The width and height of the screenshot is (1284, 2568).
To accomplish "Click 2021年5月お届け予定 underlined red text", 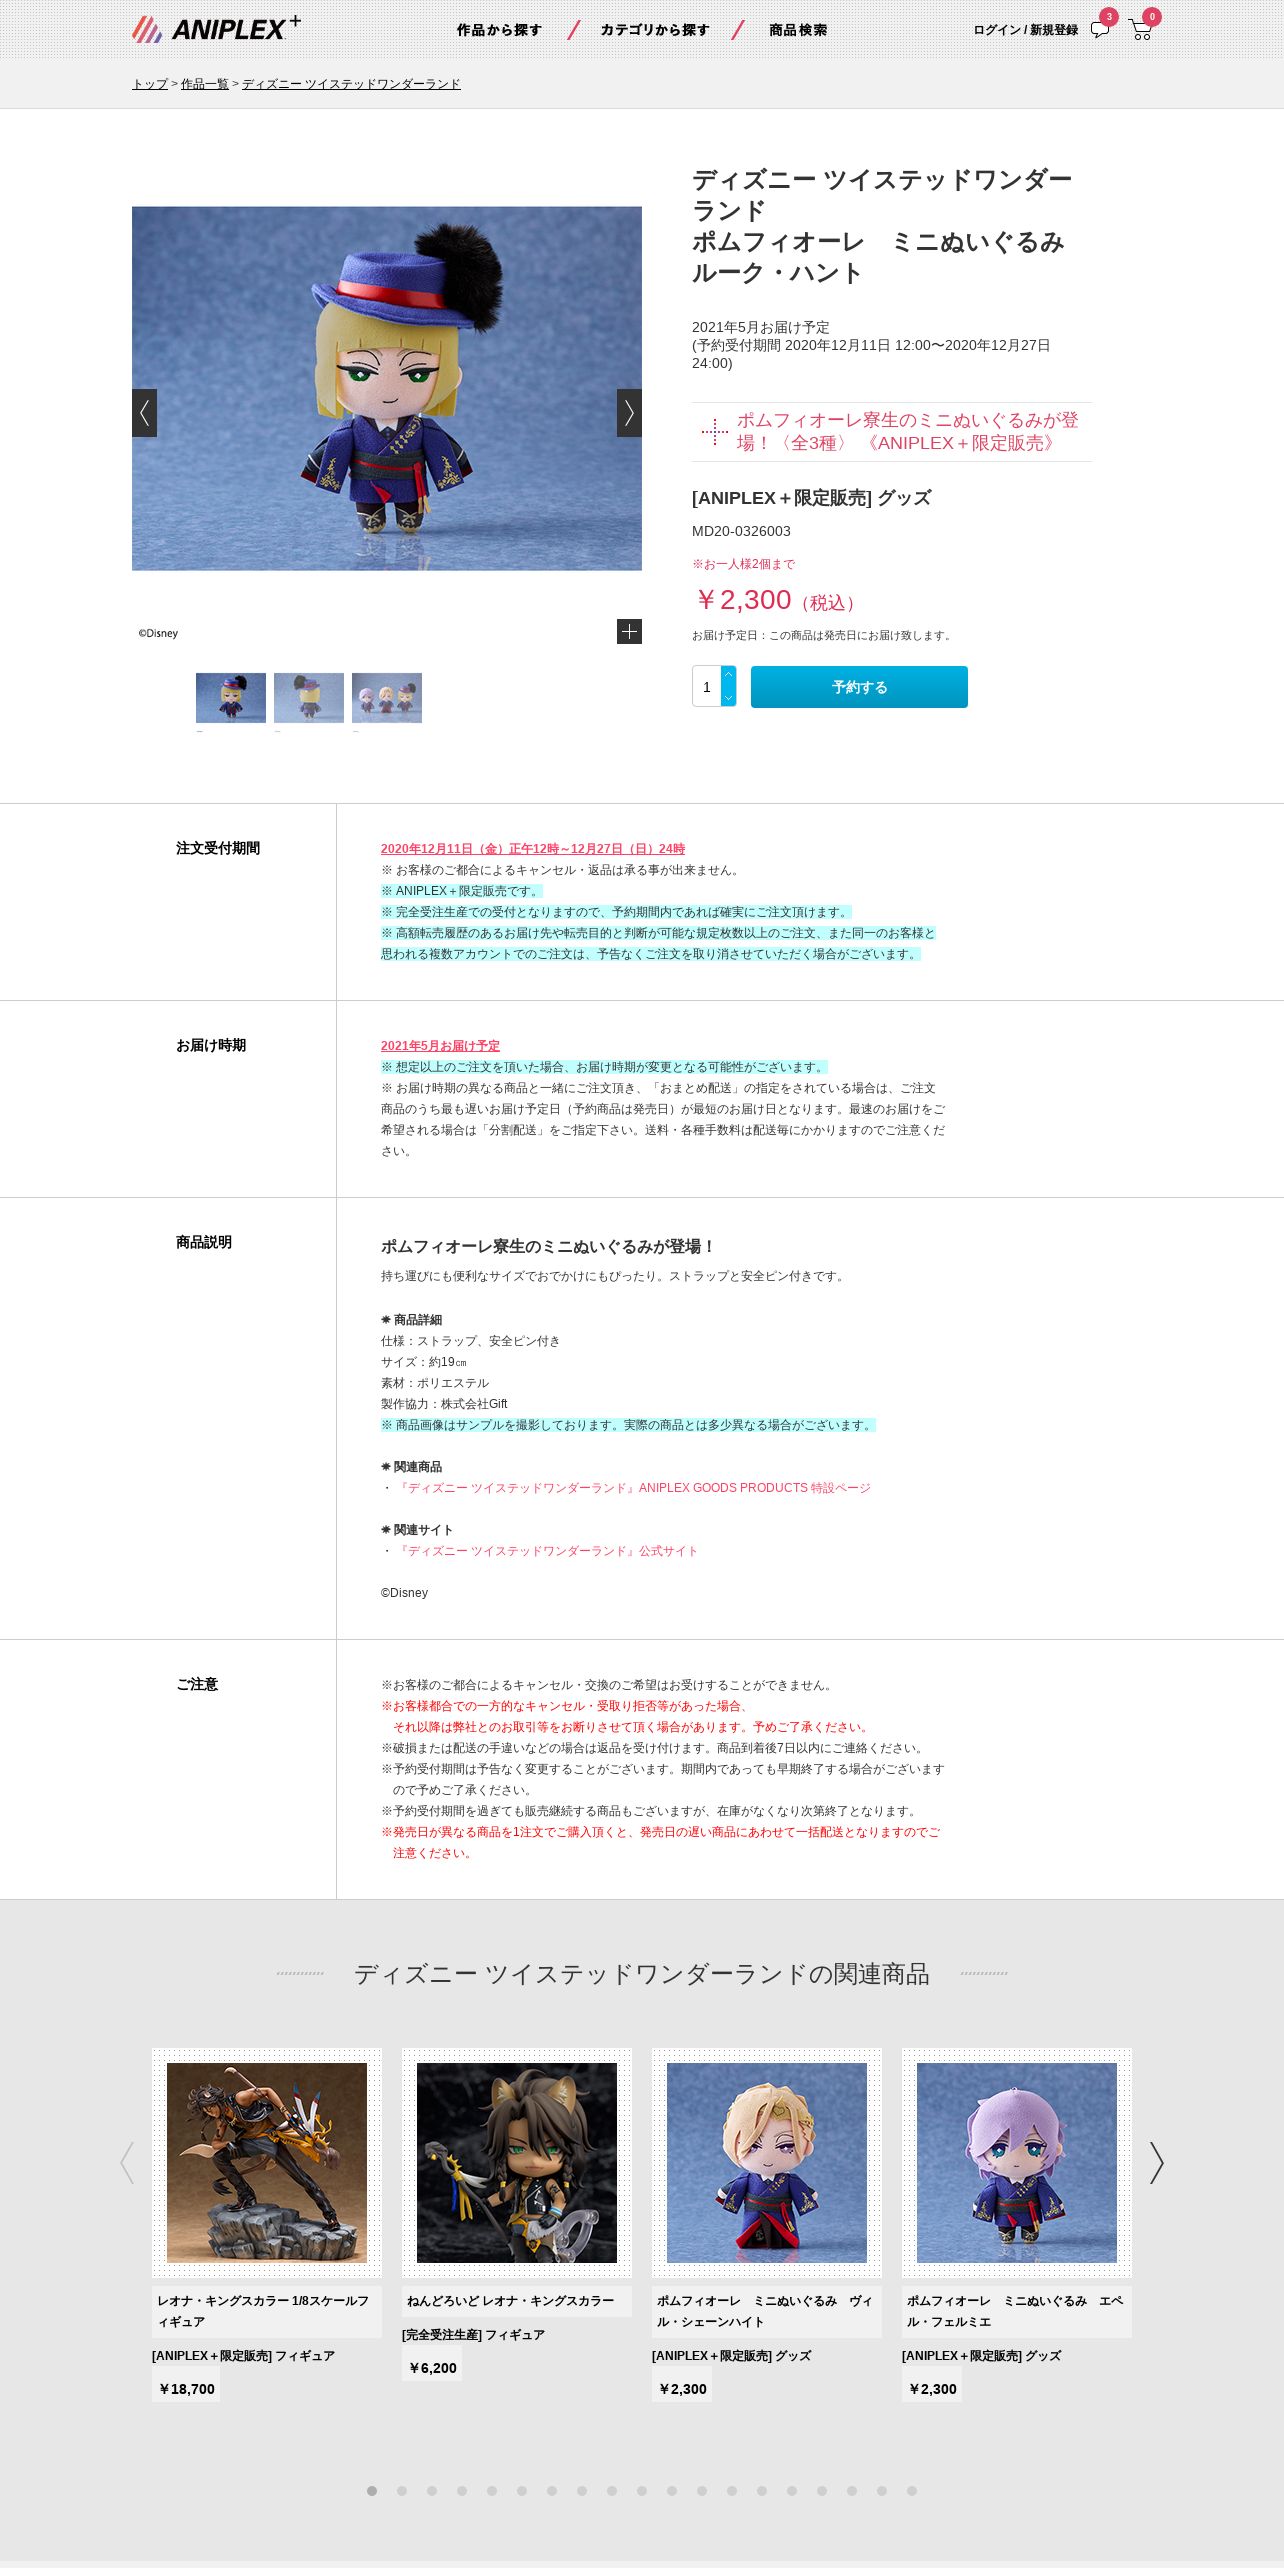I will [440, 1046].
